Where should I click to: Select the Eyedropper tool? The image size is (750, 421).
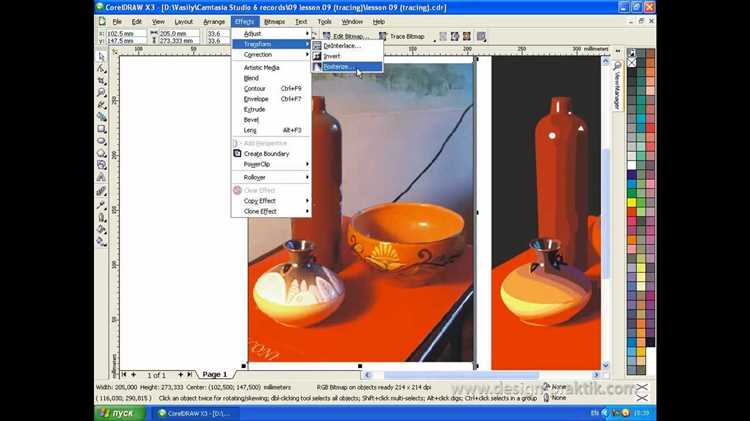(101, 205)
